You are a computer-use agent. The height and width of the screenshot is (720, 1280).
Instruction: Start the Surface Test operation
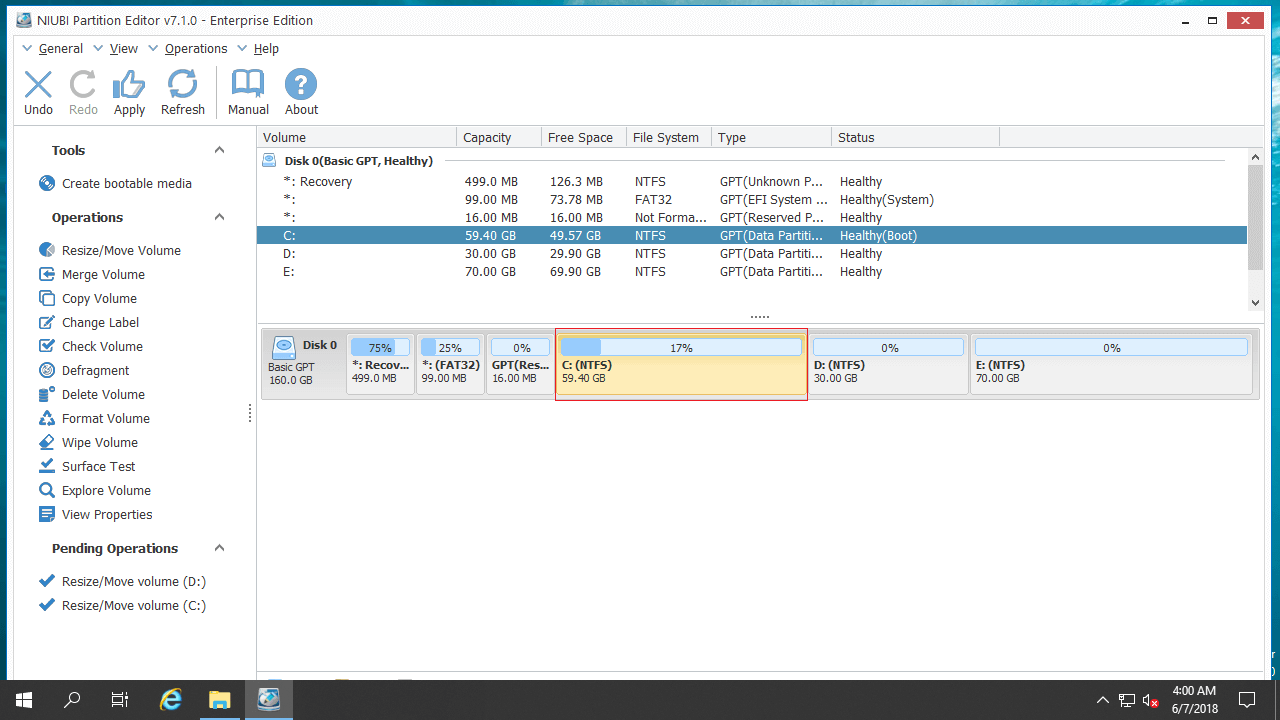(x=87, y=466)
